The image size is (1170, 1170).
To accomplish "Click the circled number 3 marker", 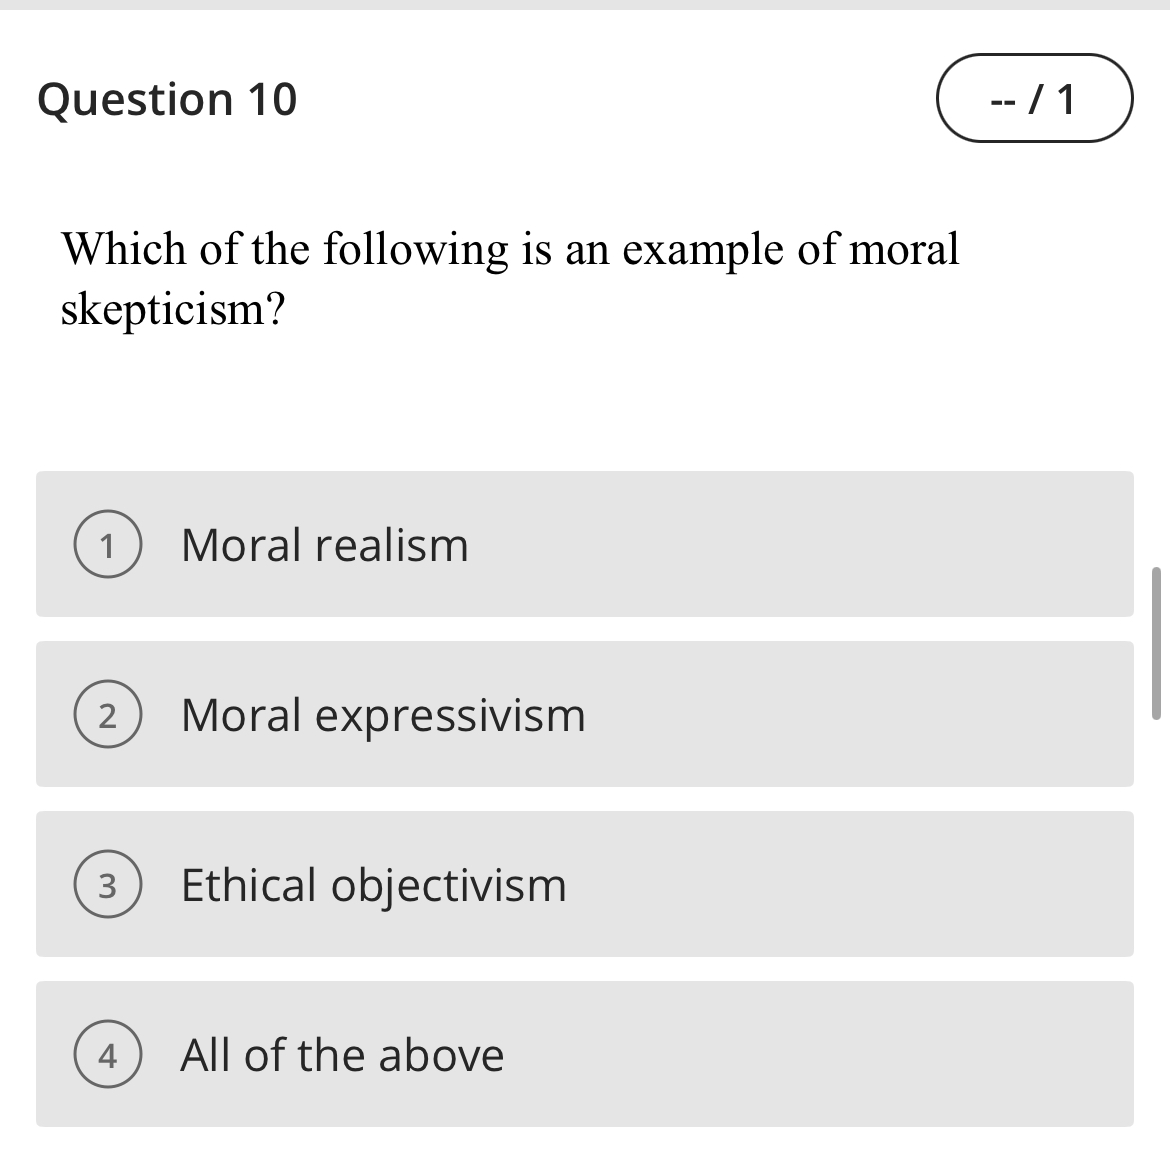I will pos(108,883).
